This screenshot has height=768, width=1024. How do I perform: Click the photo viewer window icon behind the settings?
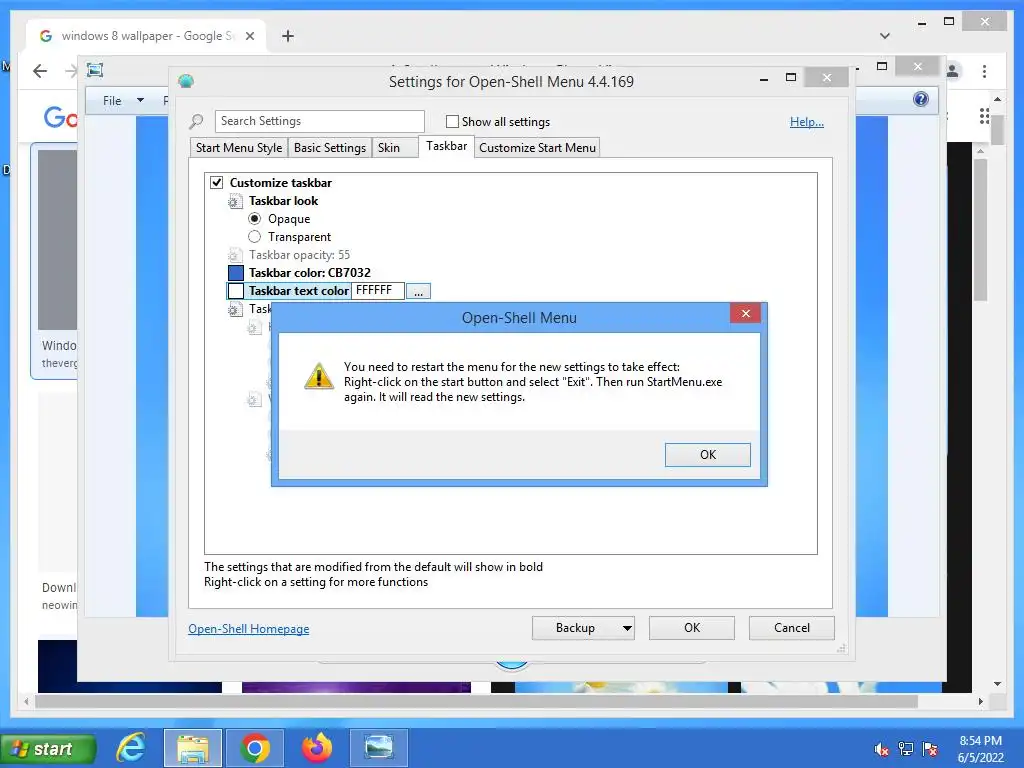(x=95, y=70)
